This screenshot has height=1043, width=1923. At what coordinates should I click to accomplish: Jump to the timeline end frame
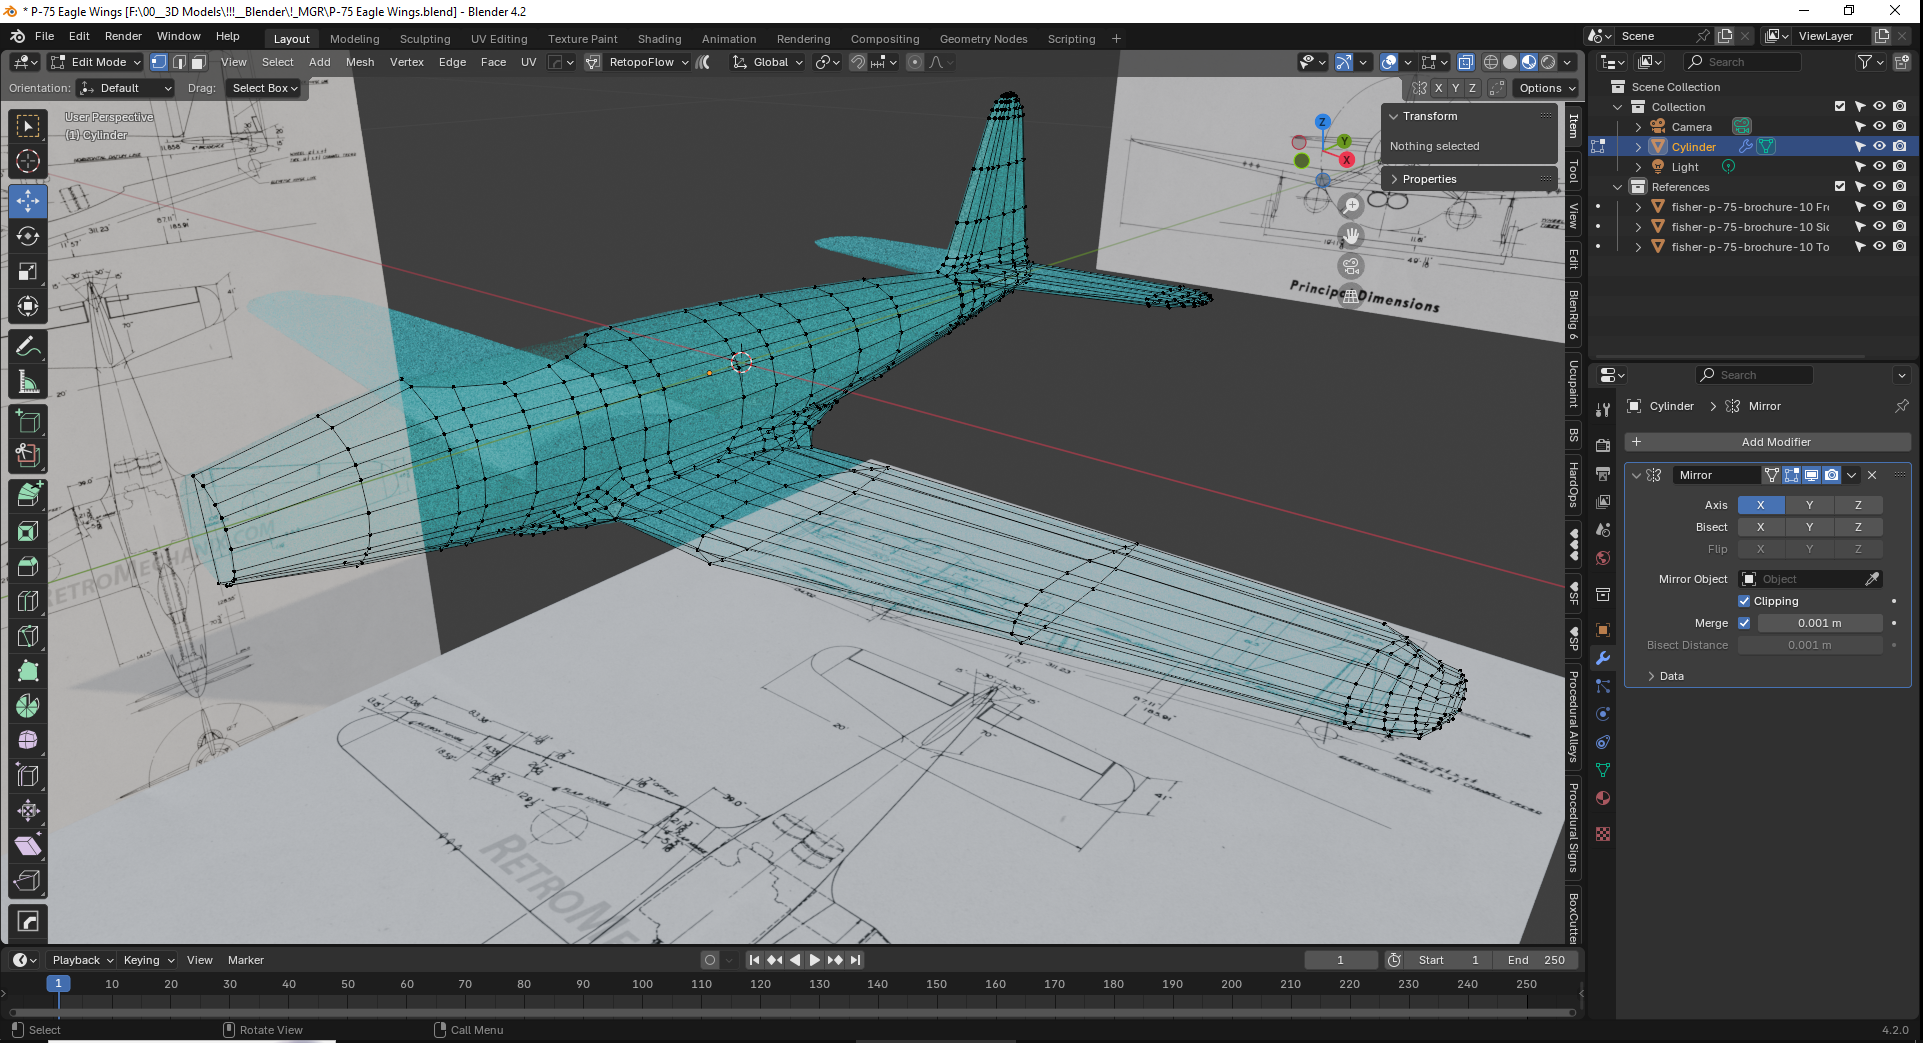[856, 960]
